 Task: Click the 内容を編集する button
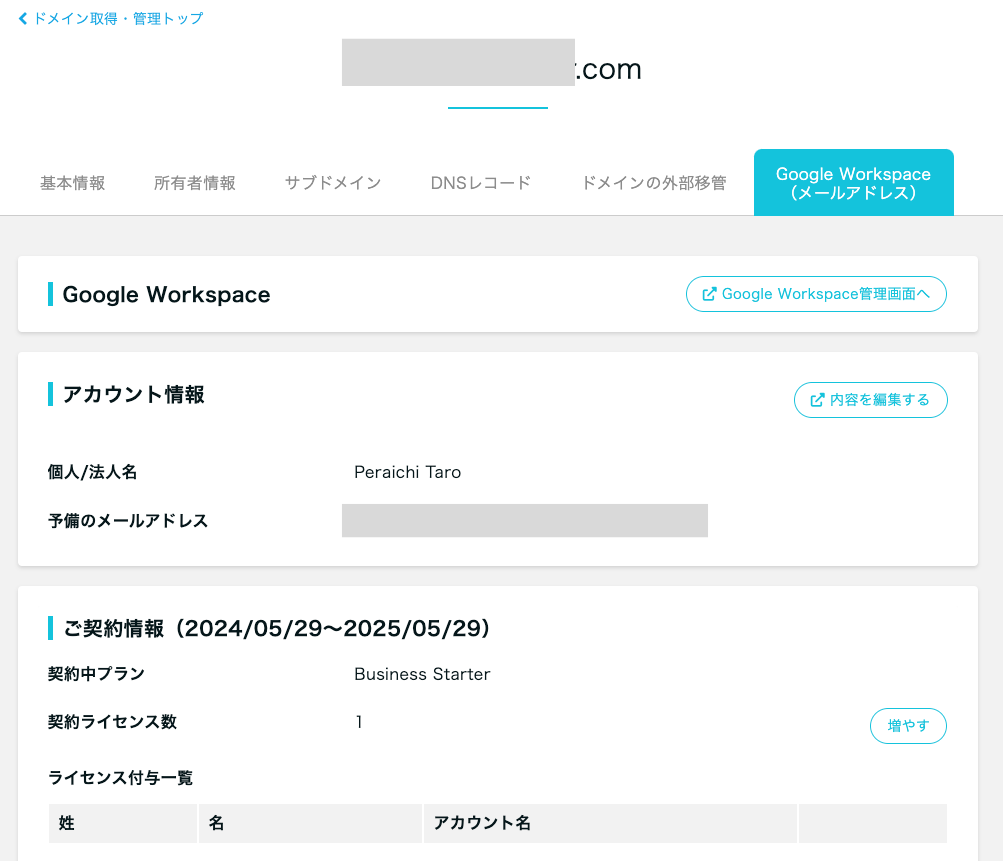(x=869, y=399)
